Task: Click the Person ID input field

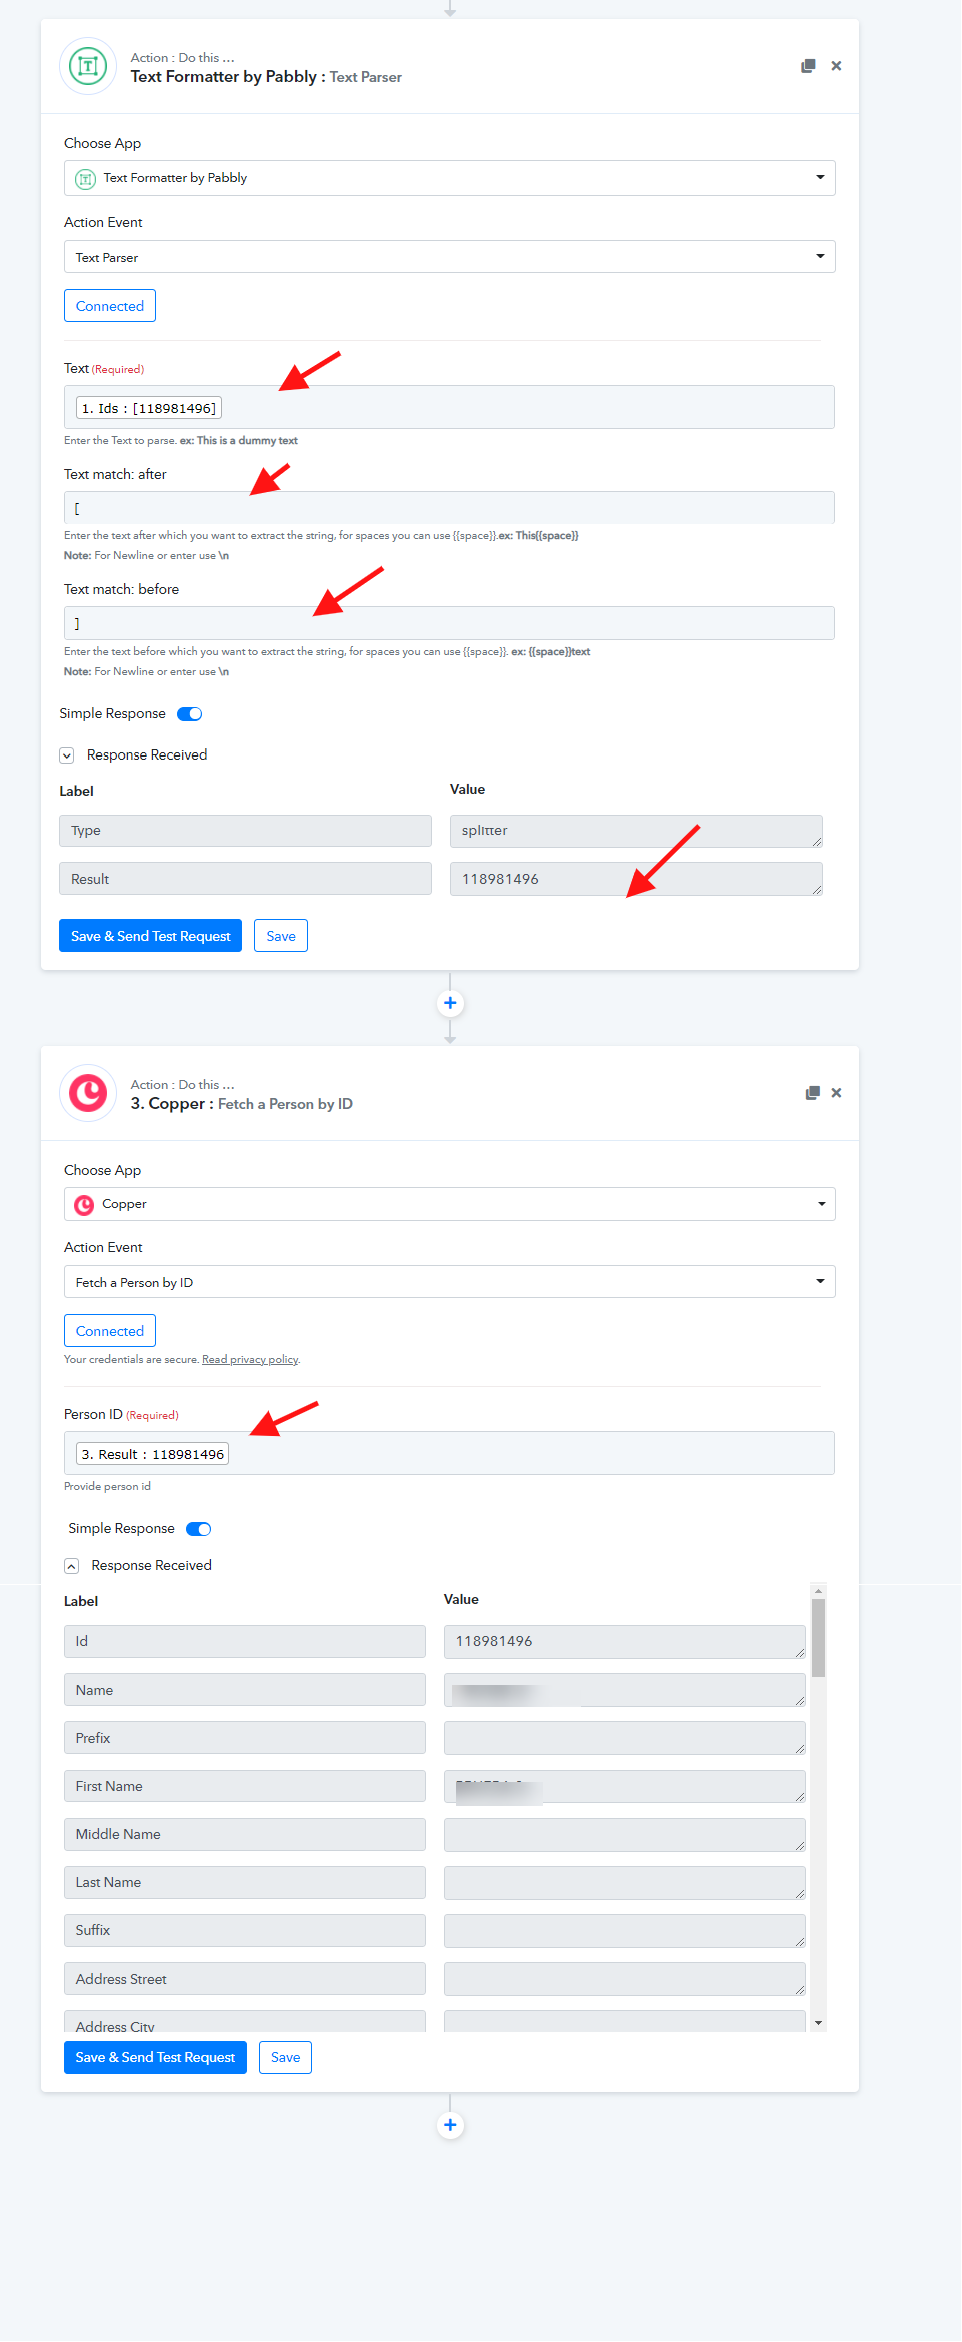Action: pos(450,1453)
